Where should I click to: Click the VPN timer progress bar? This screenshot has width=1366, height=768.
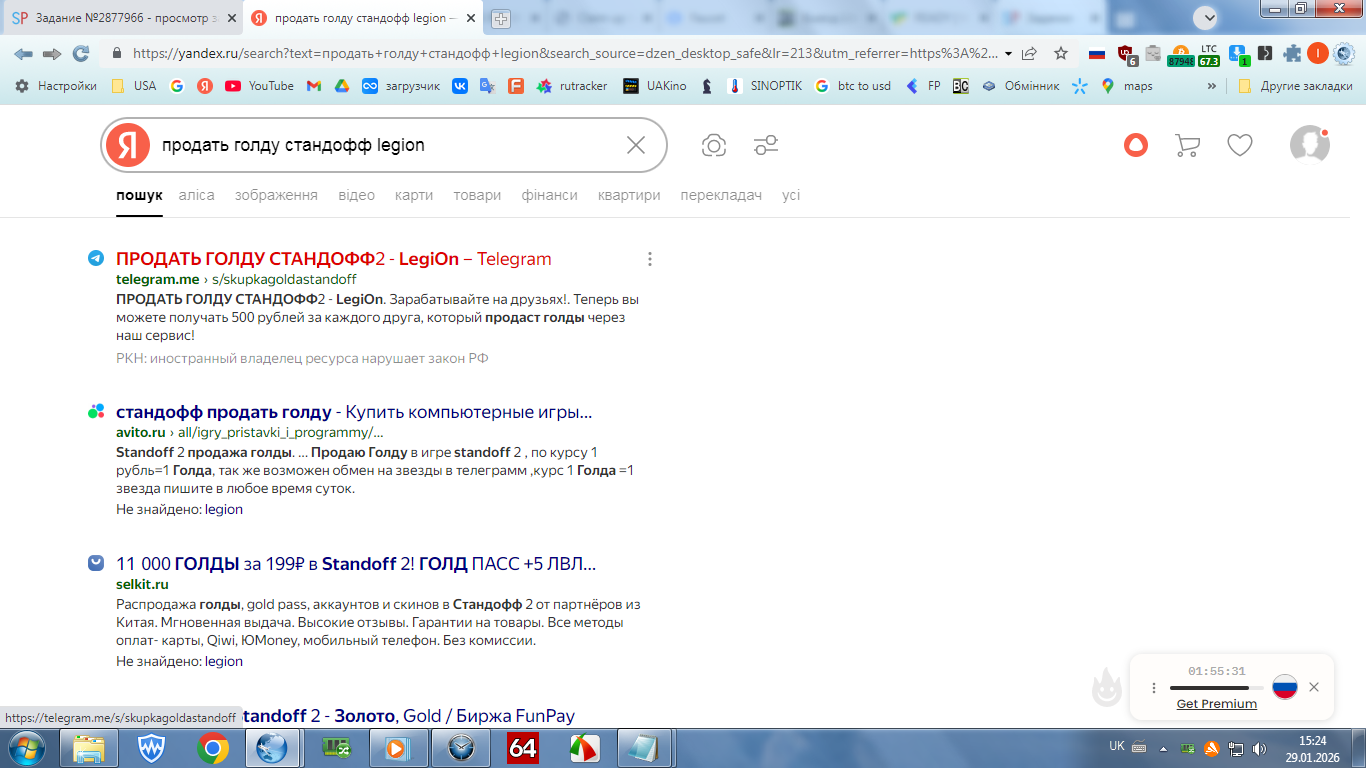tap(1217, 688)
